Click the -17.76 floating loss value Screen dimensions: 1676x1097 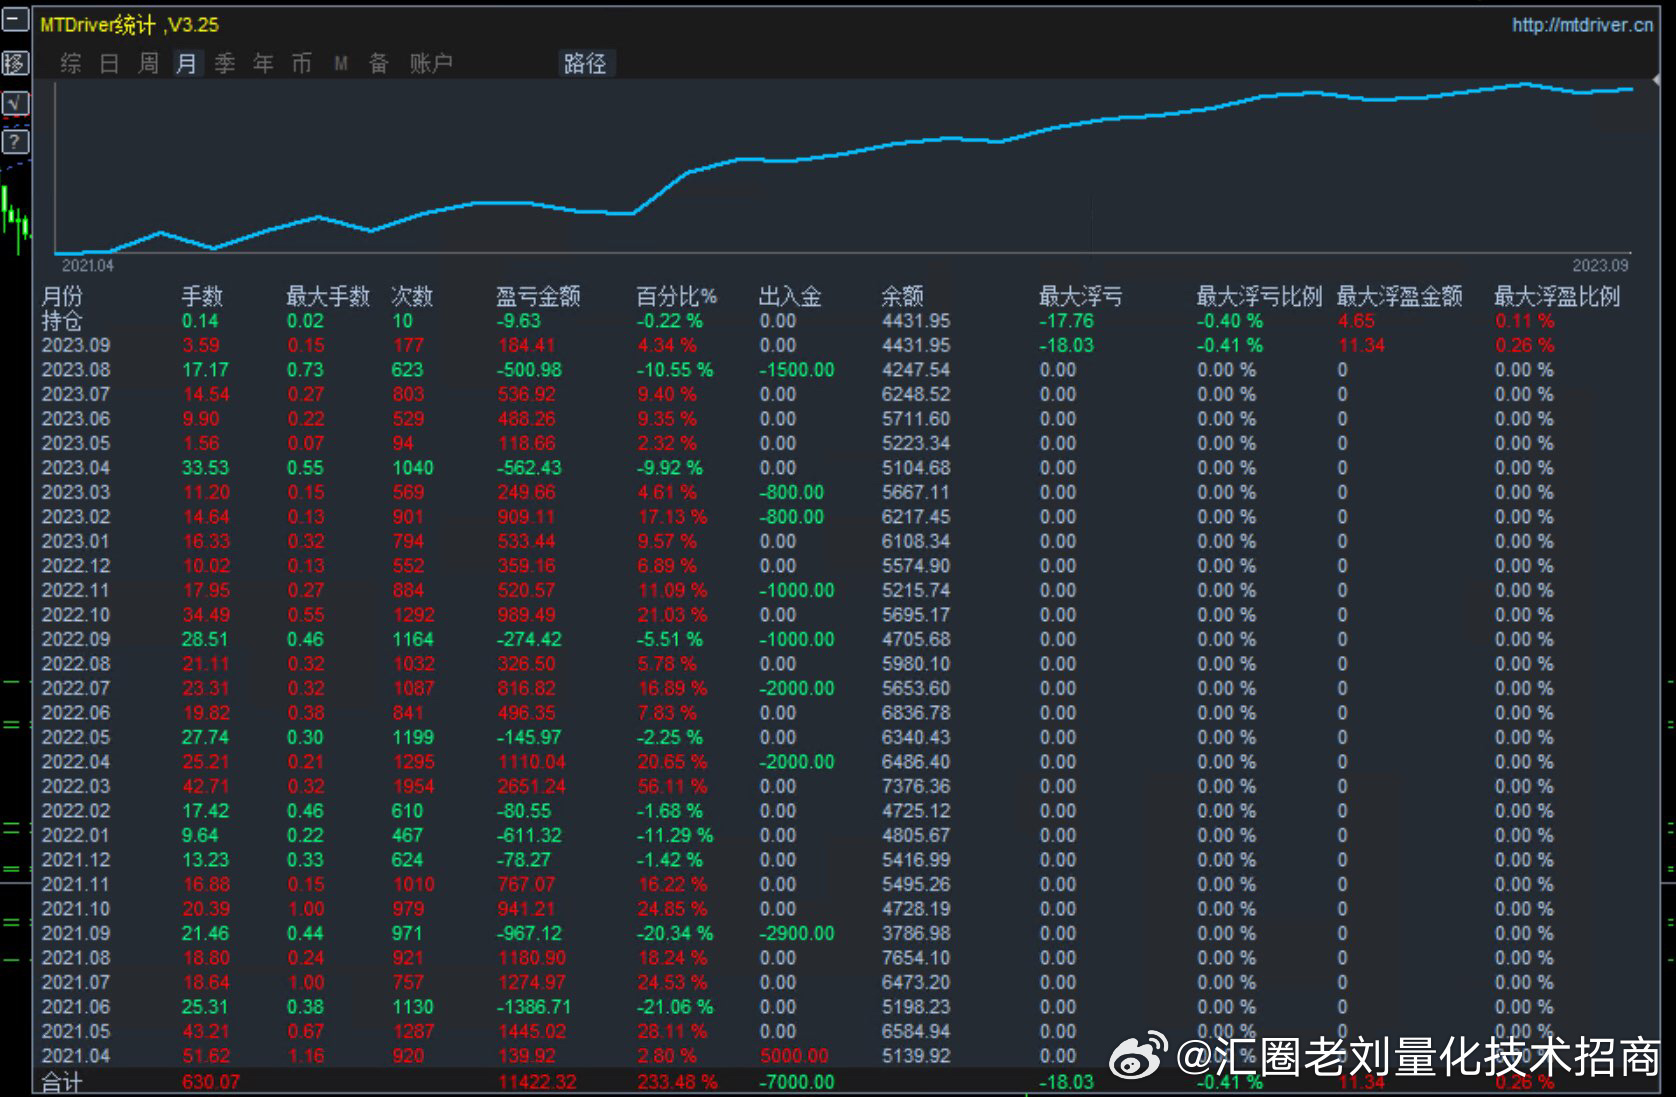[1067, 321]
